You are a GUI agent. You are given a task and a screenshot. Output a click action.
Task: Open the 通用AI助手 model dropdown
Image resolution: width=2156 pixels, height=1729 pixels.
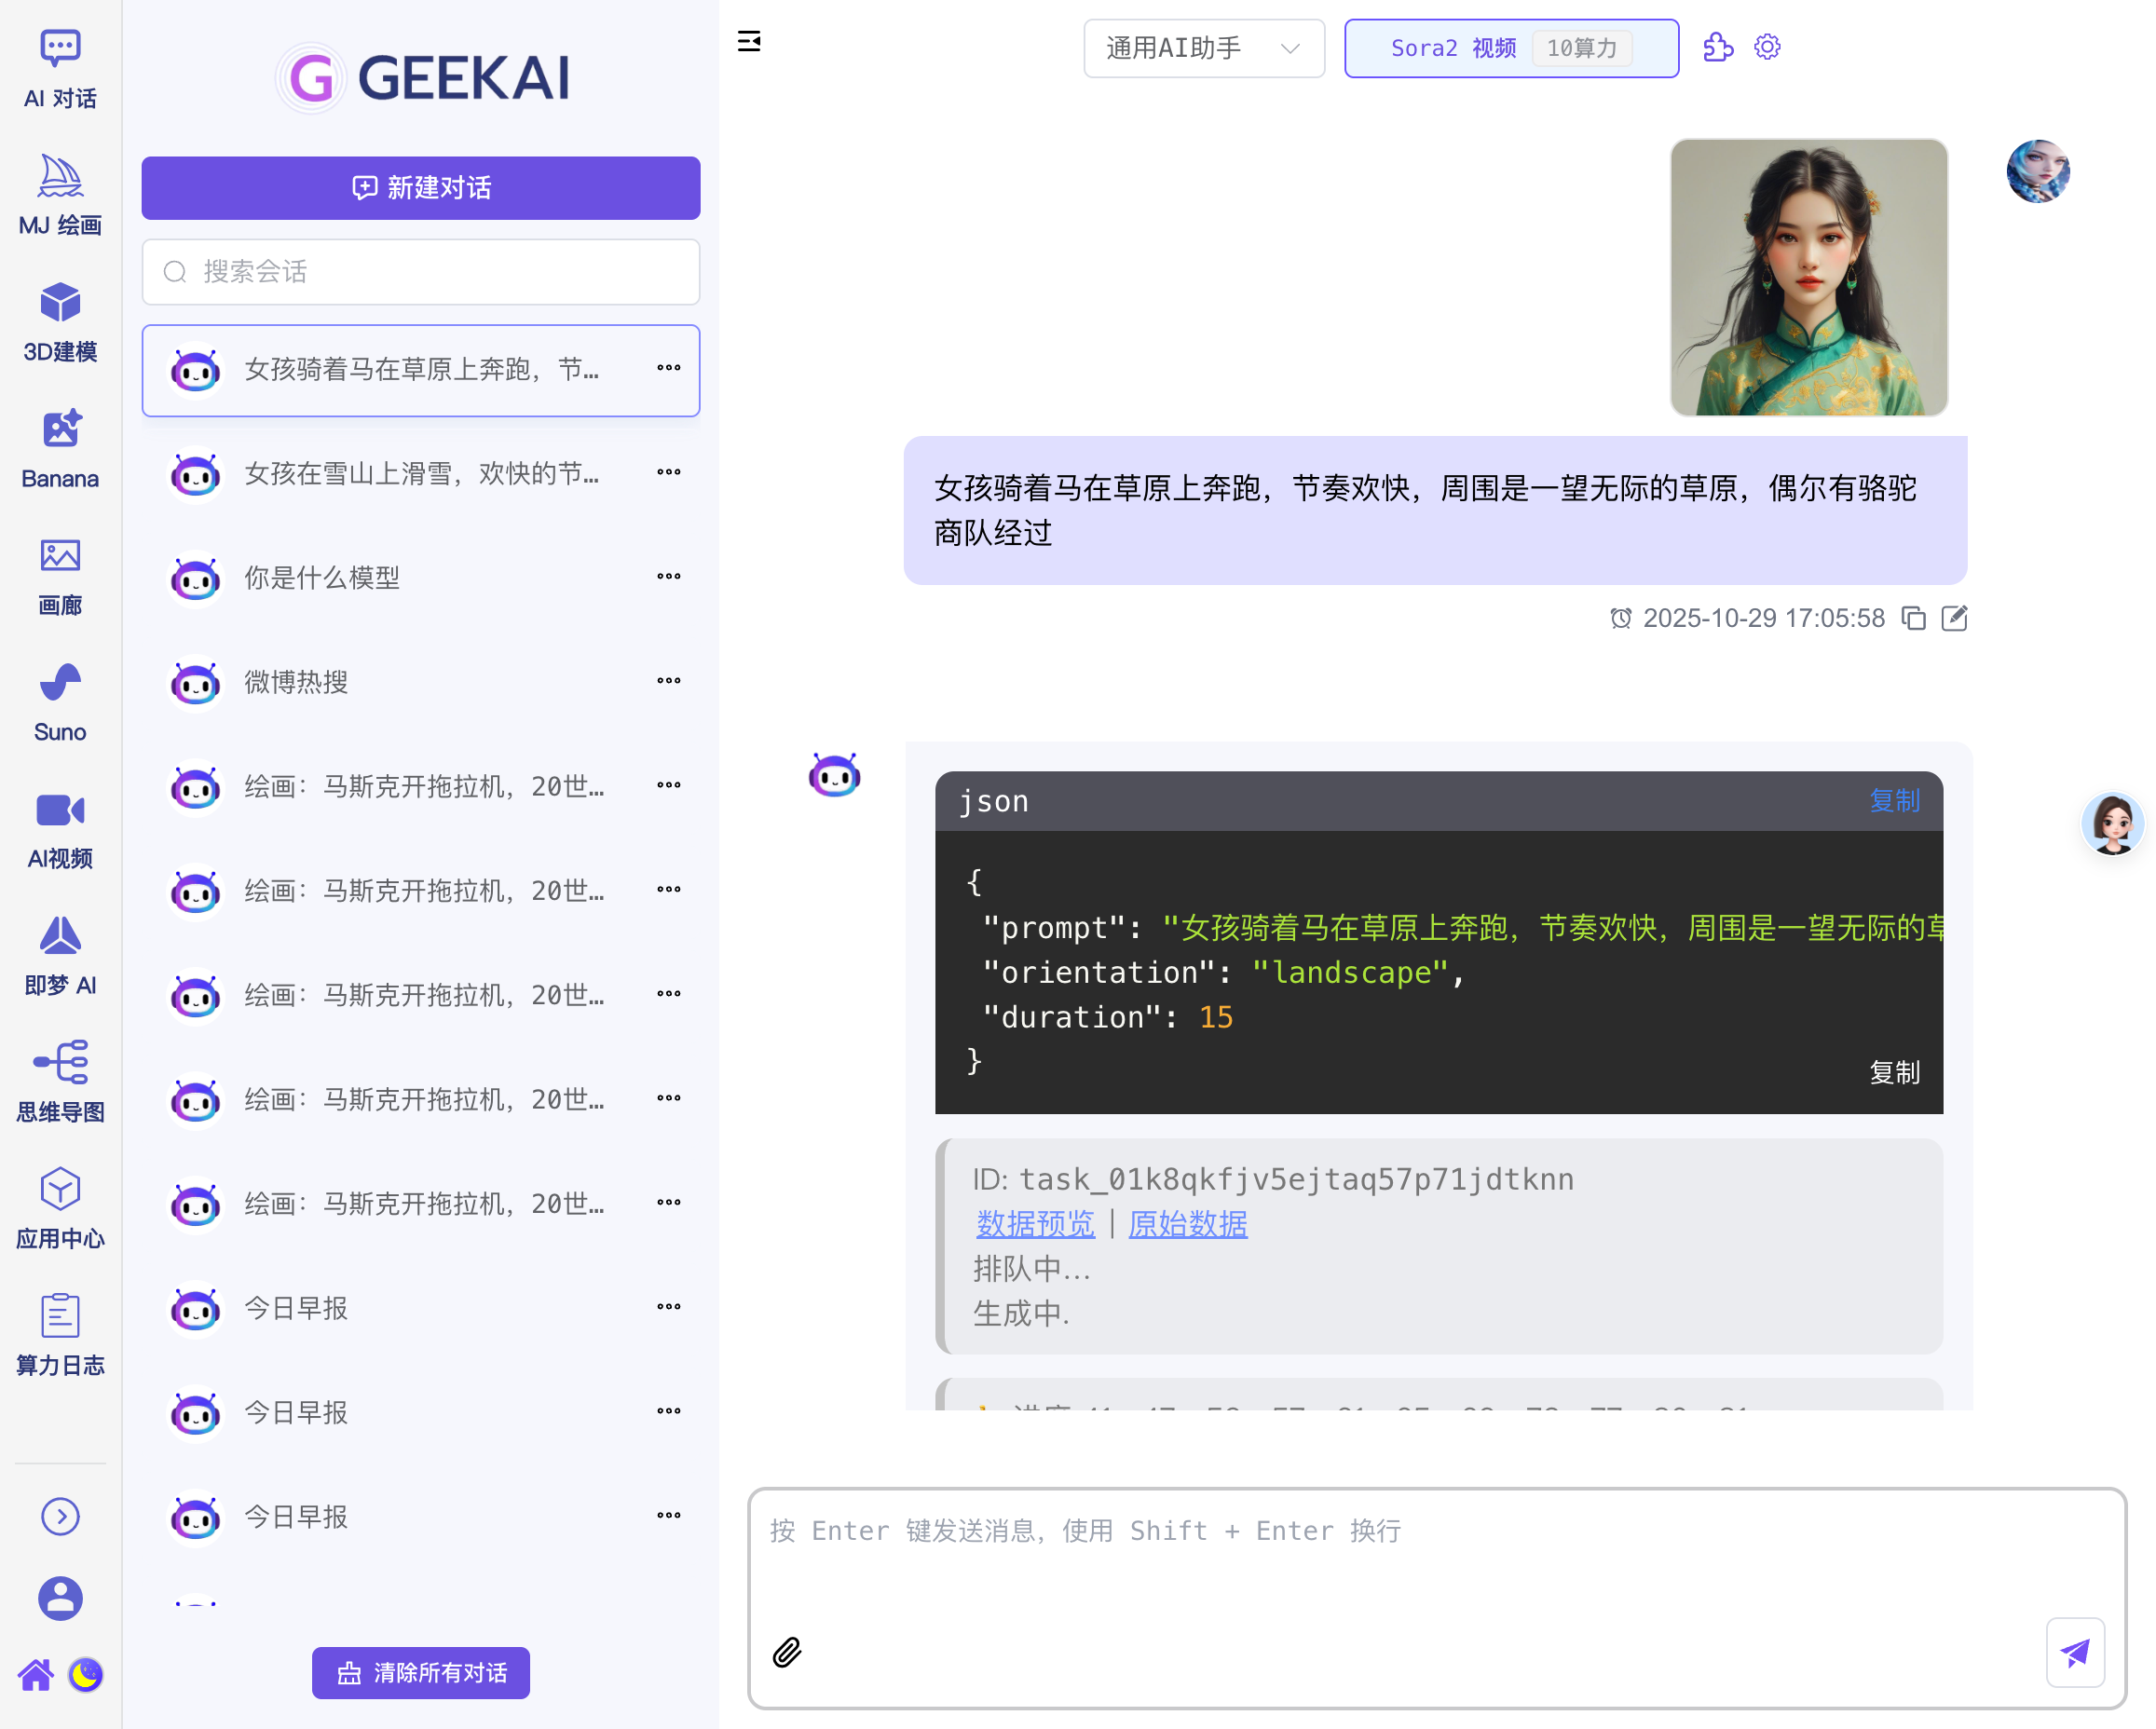point(1203,48)
